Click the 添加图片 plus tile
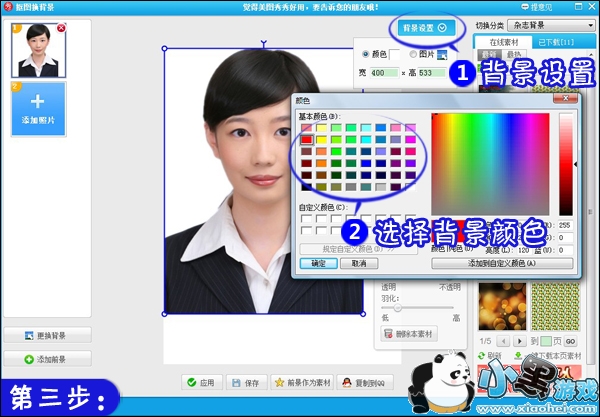Viewport: 600px width, 417px height. [x=37, y=108]
